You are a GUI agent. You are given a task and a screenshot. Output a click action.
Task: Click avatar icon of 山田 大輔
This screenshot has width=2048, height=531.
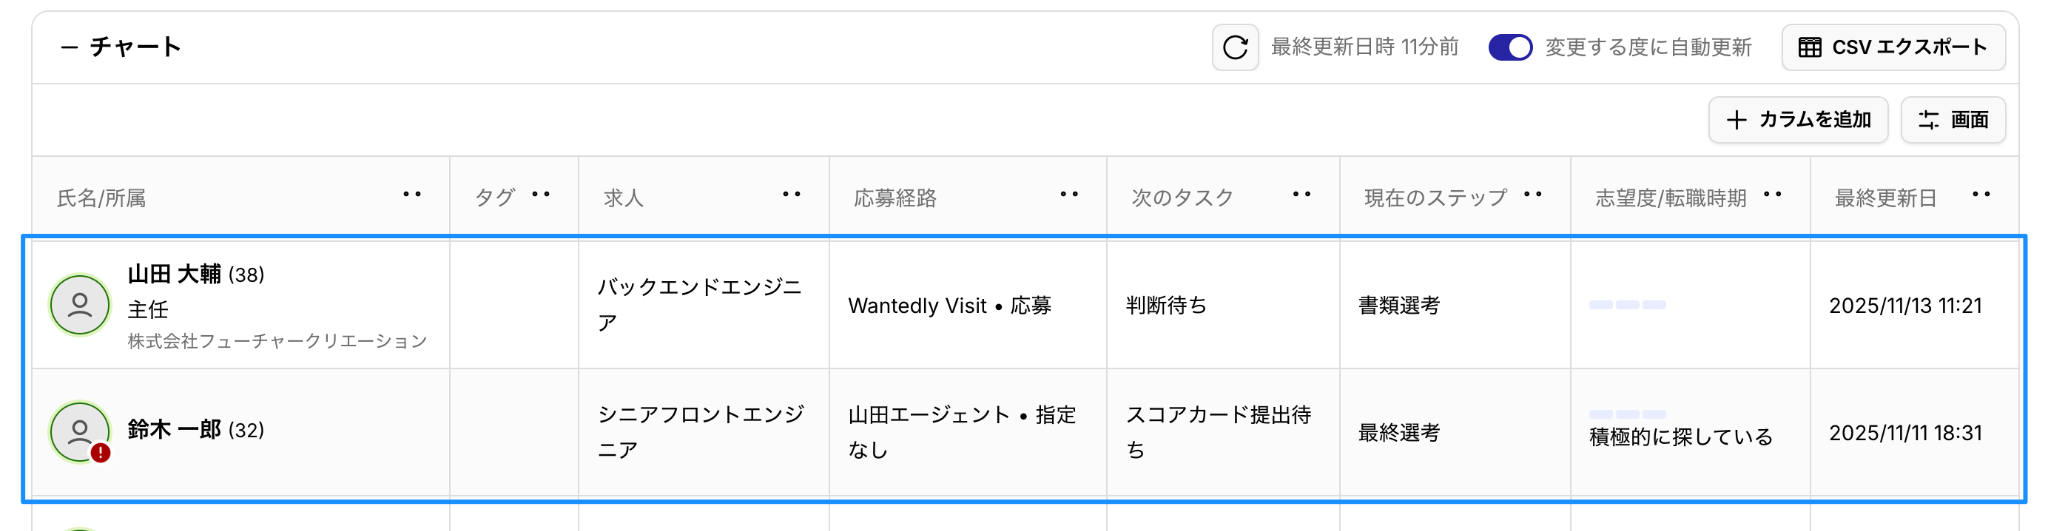coord(80,305)
